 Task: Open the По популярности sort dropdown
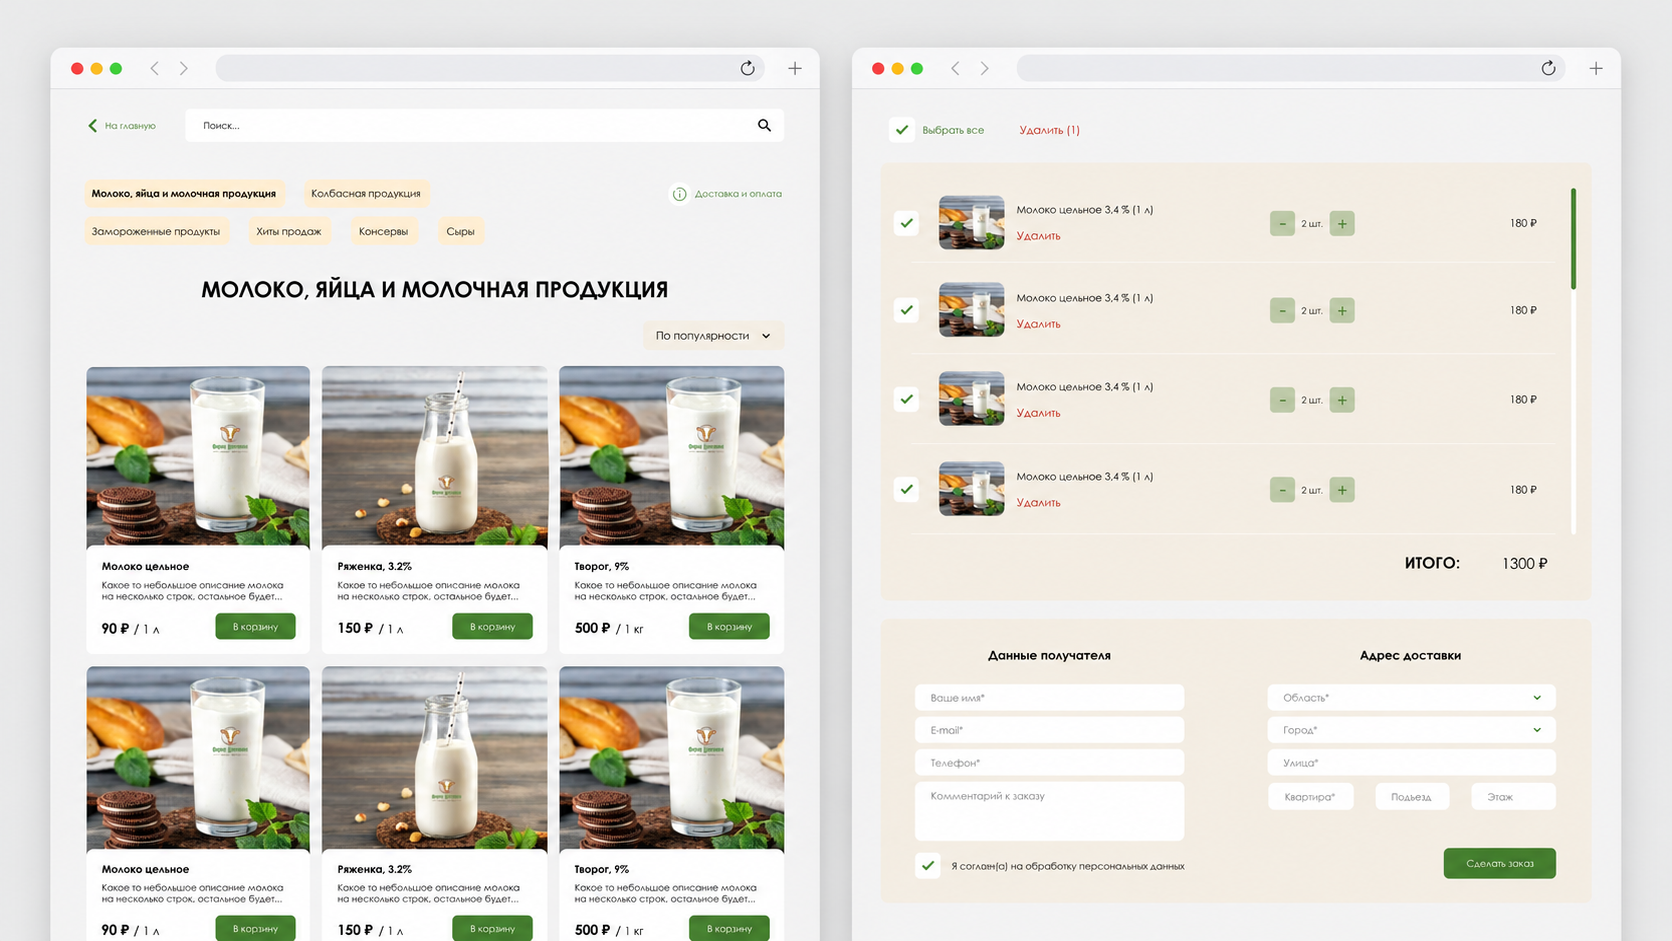(713, 336)
